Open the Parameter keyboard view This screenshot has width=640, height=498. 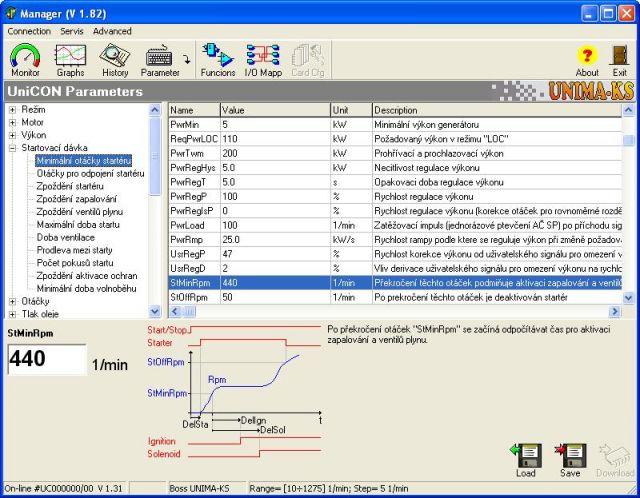coord(160,60)
